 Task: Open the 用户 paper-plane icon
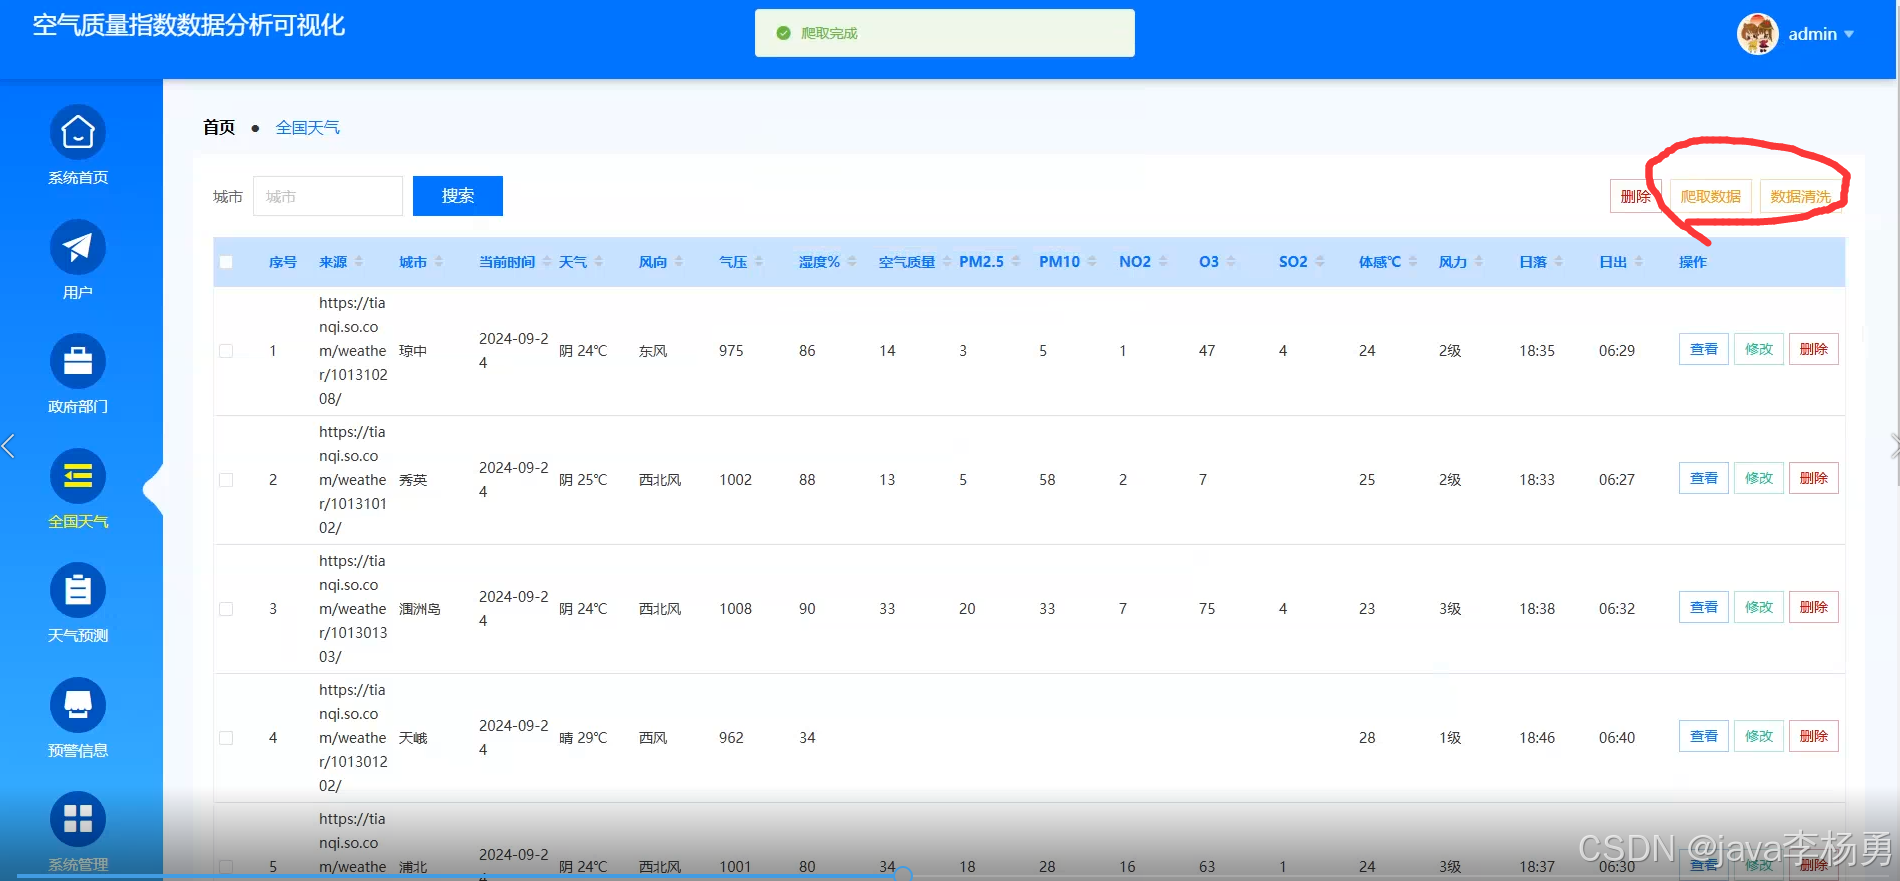[78, 247]
